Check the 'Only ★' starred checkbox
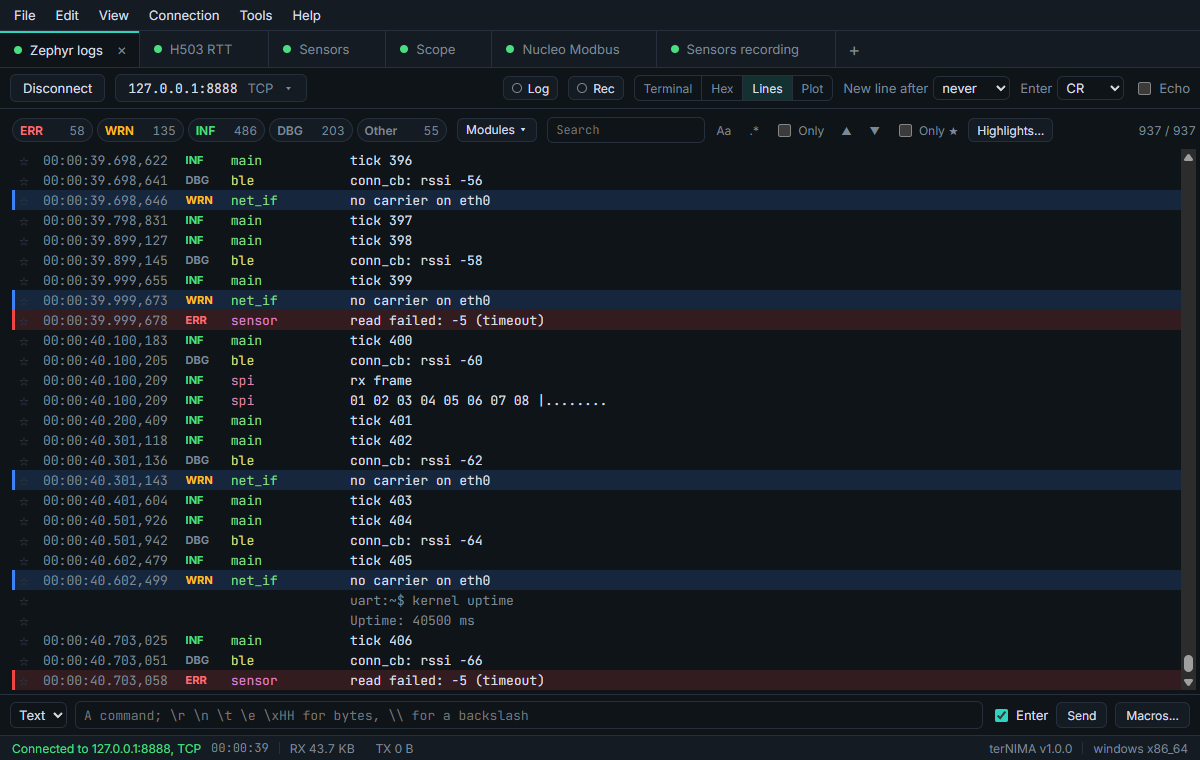This screenshot has width=1200, height=760. (x=906, y=131)
